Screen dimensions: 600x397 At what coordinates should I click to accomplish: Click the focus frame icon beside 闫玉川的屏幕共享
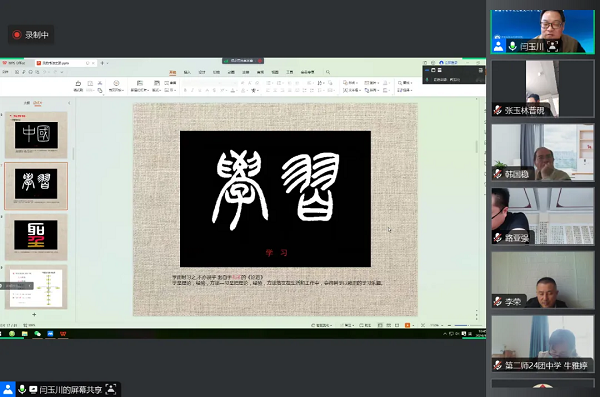tap(111, 389)
